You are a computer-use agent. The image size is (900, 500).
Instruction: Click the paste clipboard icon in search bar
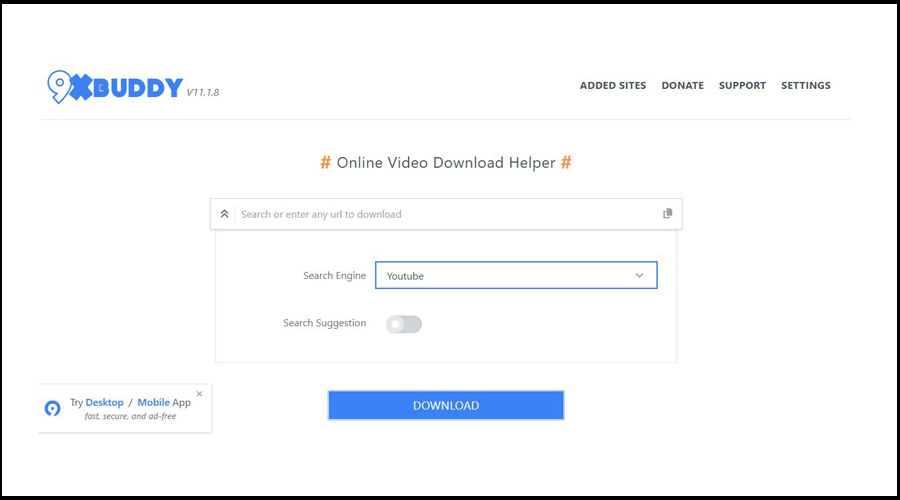tap(668, 214)
